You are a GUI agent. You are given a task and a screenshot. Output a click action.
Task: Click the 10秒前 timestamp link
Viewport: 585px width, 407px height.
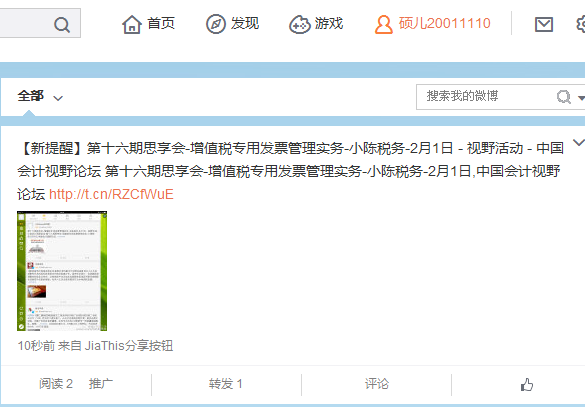click(36, 346)
